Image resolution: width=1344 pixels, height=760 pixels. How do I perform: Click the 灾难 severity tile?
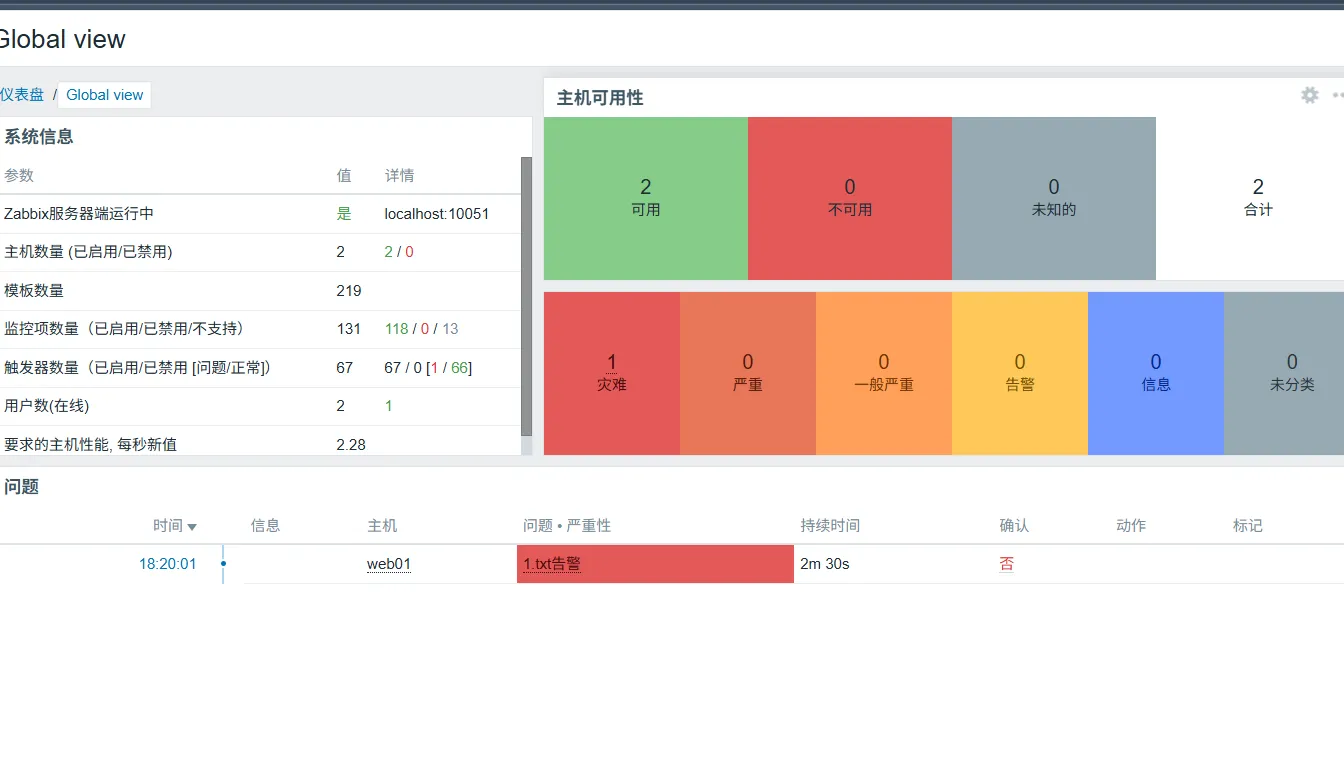point(611,373)
